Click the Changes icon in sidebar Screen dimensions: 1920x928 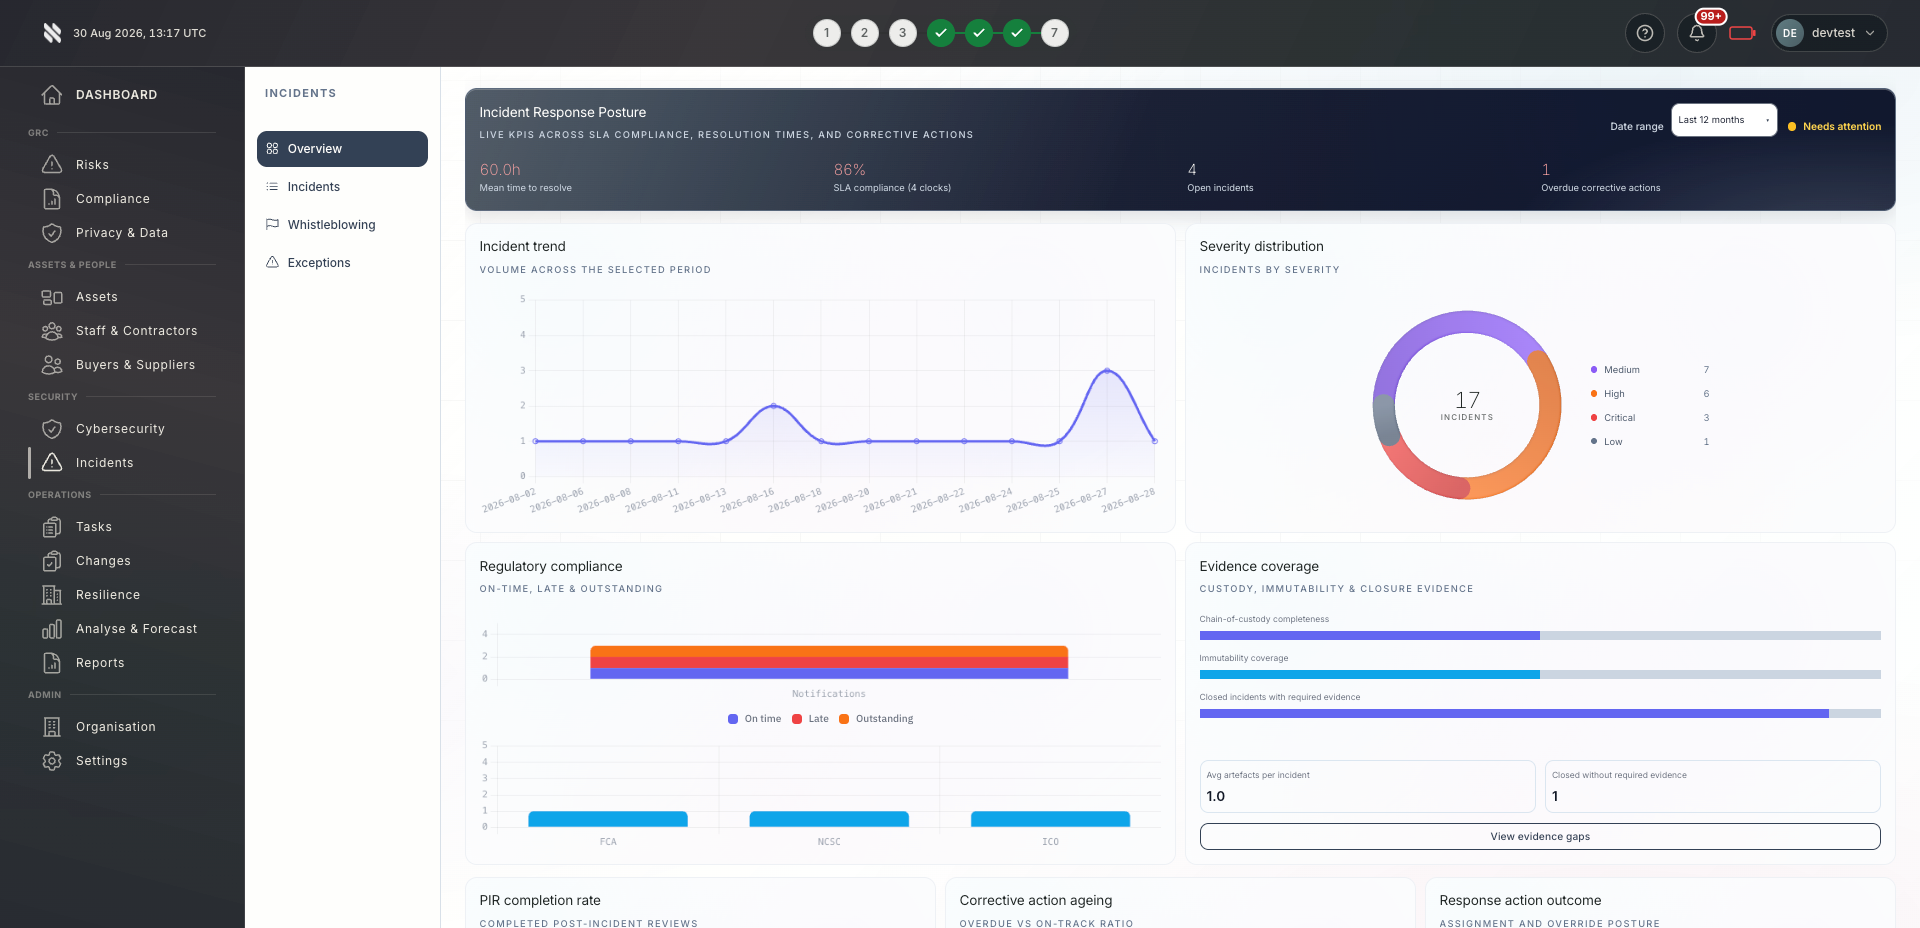point(52,561)
